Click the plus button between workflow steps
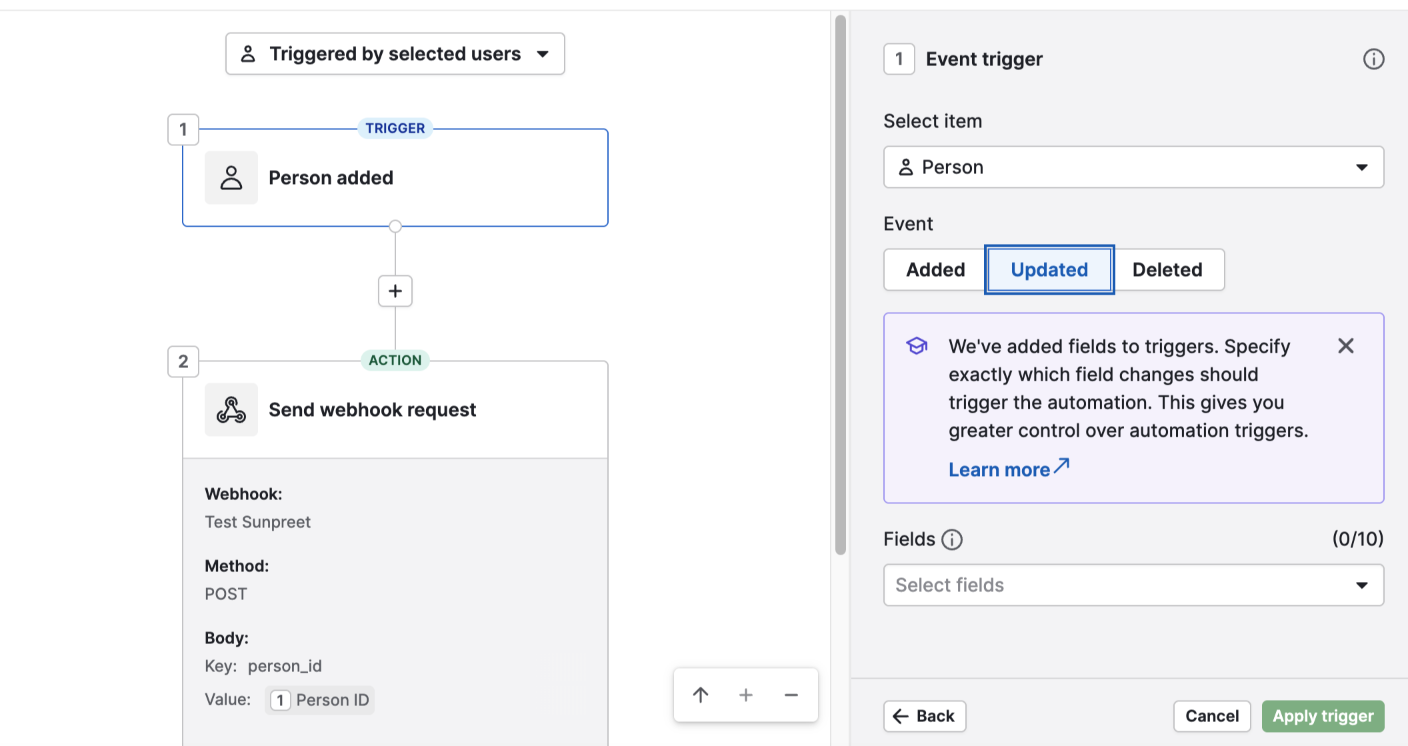1408x746 pixels. 395,291
